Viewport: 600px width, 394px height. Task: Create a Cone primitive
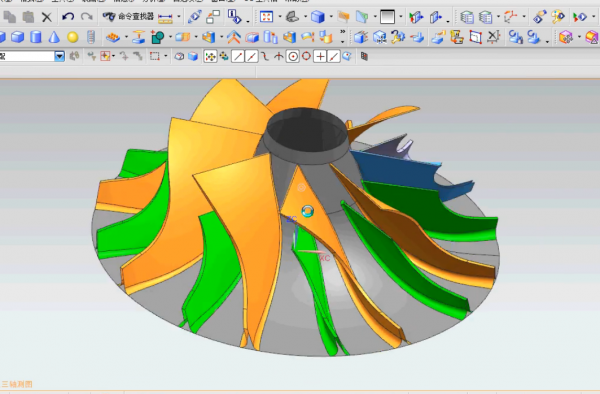click(x=54, y=37)
